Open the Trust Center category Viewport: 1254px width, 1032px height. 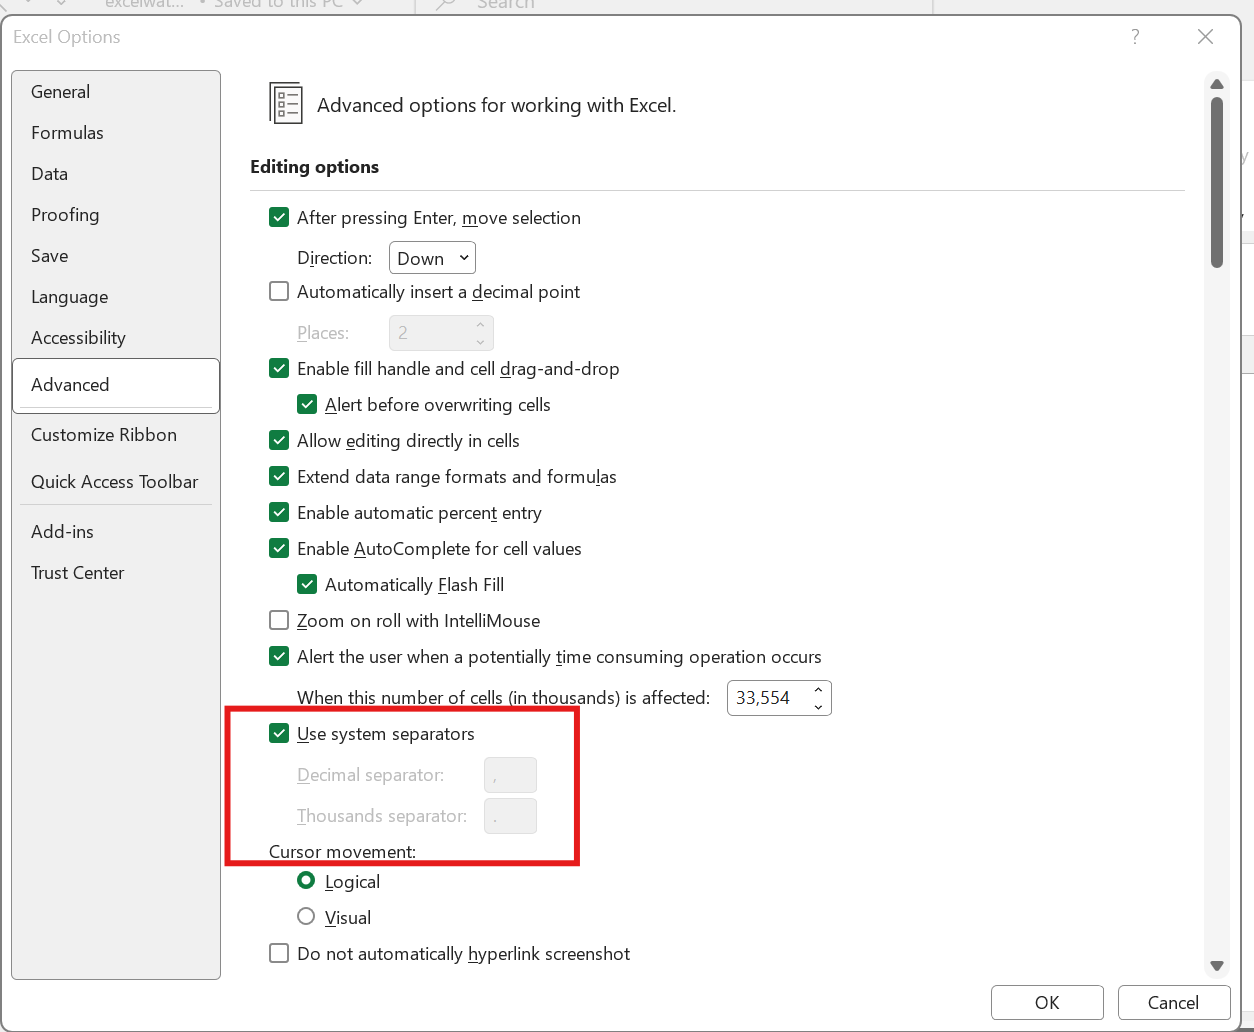coord(116,573)
